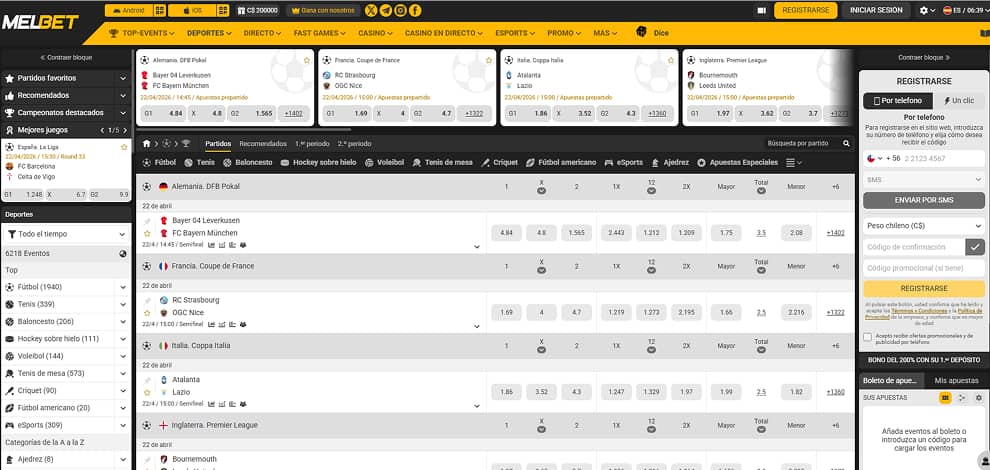
Task: Show previous best game arrow
Action: (102, 130)
